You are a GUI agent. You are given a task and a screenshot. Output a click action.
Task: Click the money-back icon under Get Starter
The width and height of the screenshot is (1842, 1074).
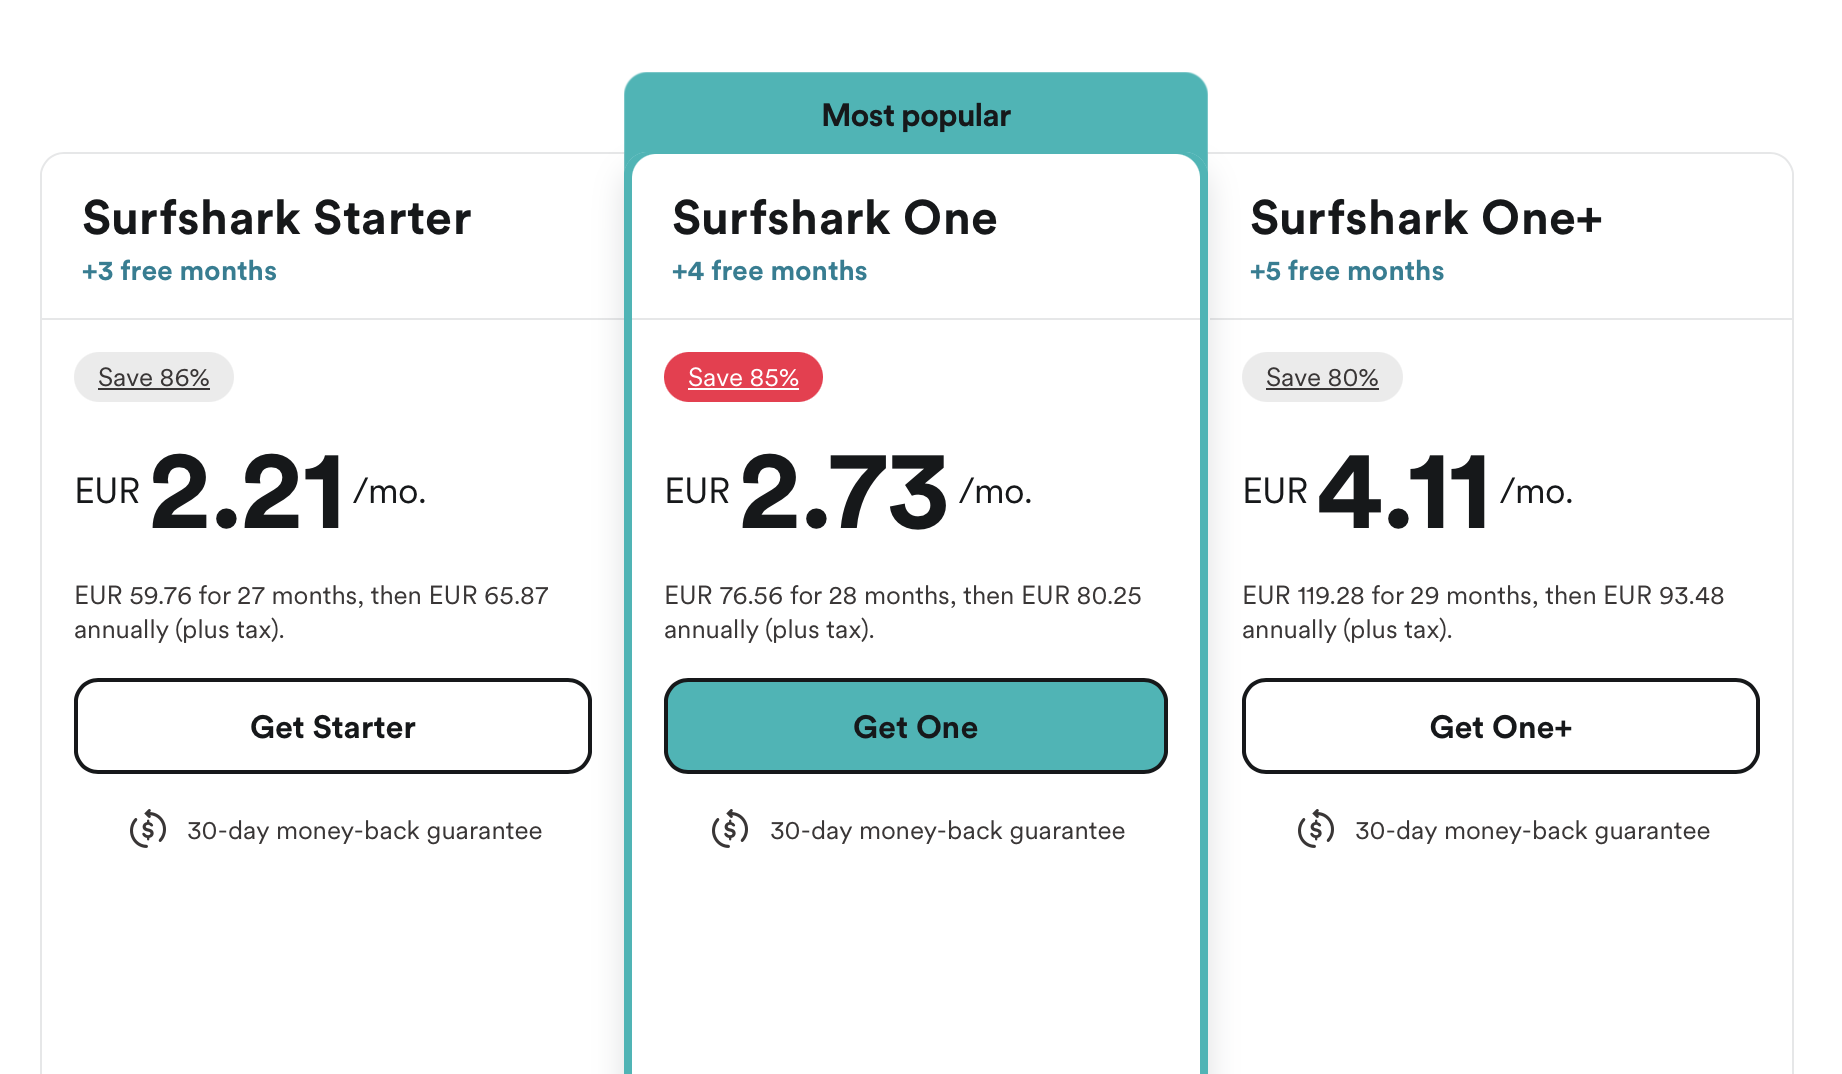point(148,829)
